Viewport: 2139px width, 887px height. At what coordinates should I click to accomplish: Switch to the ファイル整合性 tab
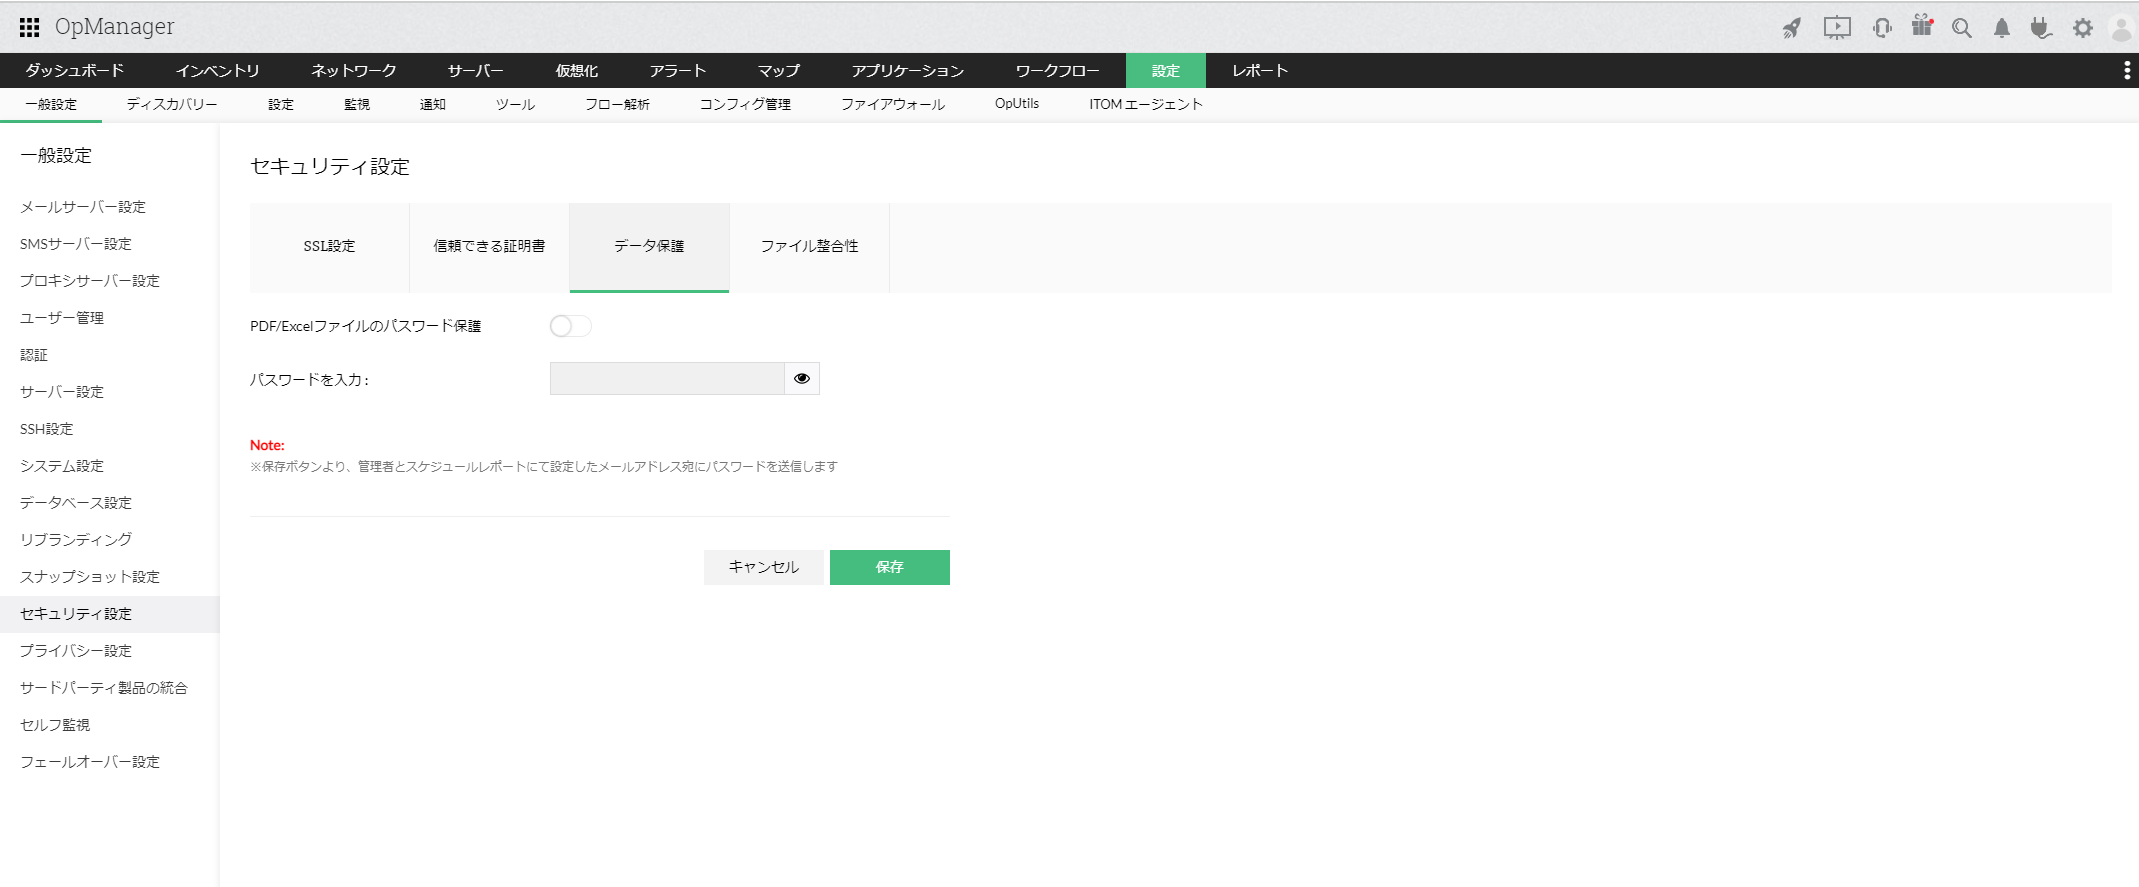coord(810,246)
